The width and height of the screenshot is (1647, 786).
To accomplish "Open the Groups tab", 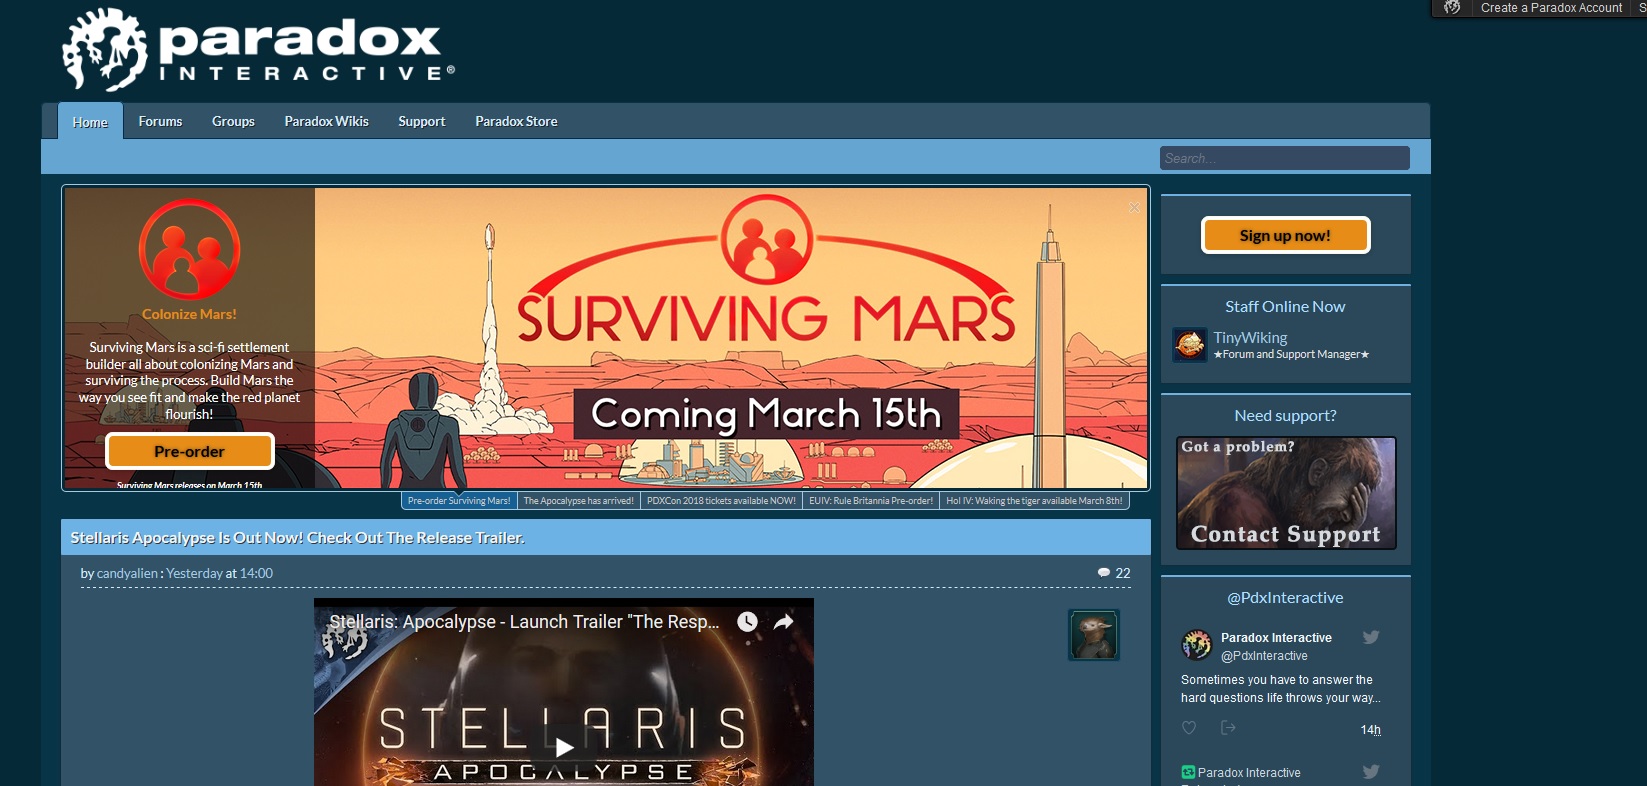I will 233,121.
